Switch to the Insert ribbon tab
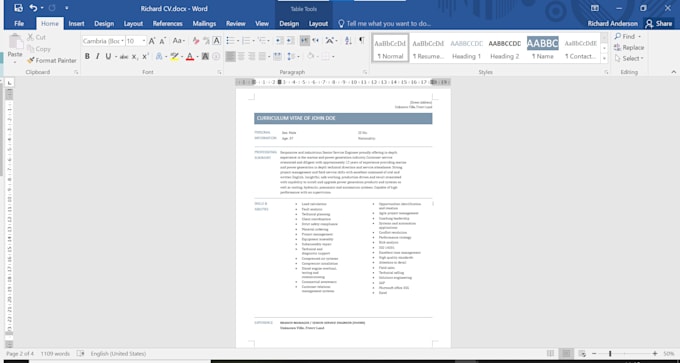The height and width of the screenshot is (363, 680). (x=76, y=24)
